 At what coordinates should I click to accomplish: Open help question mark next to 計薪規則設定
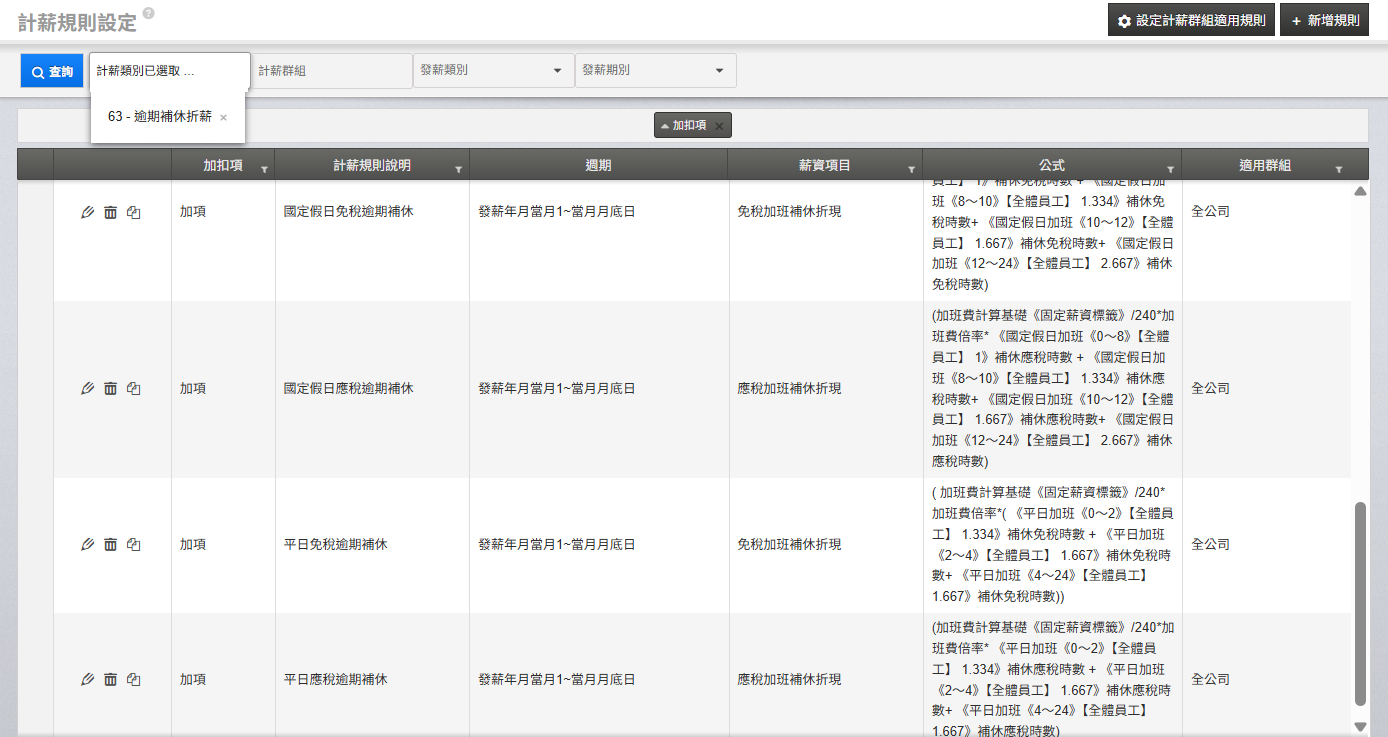[148, 13]
